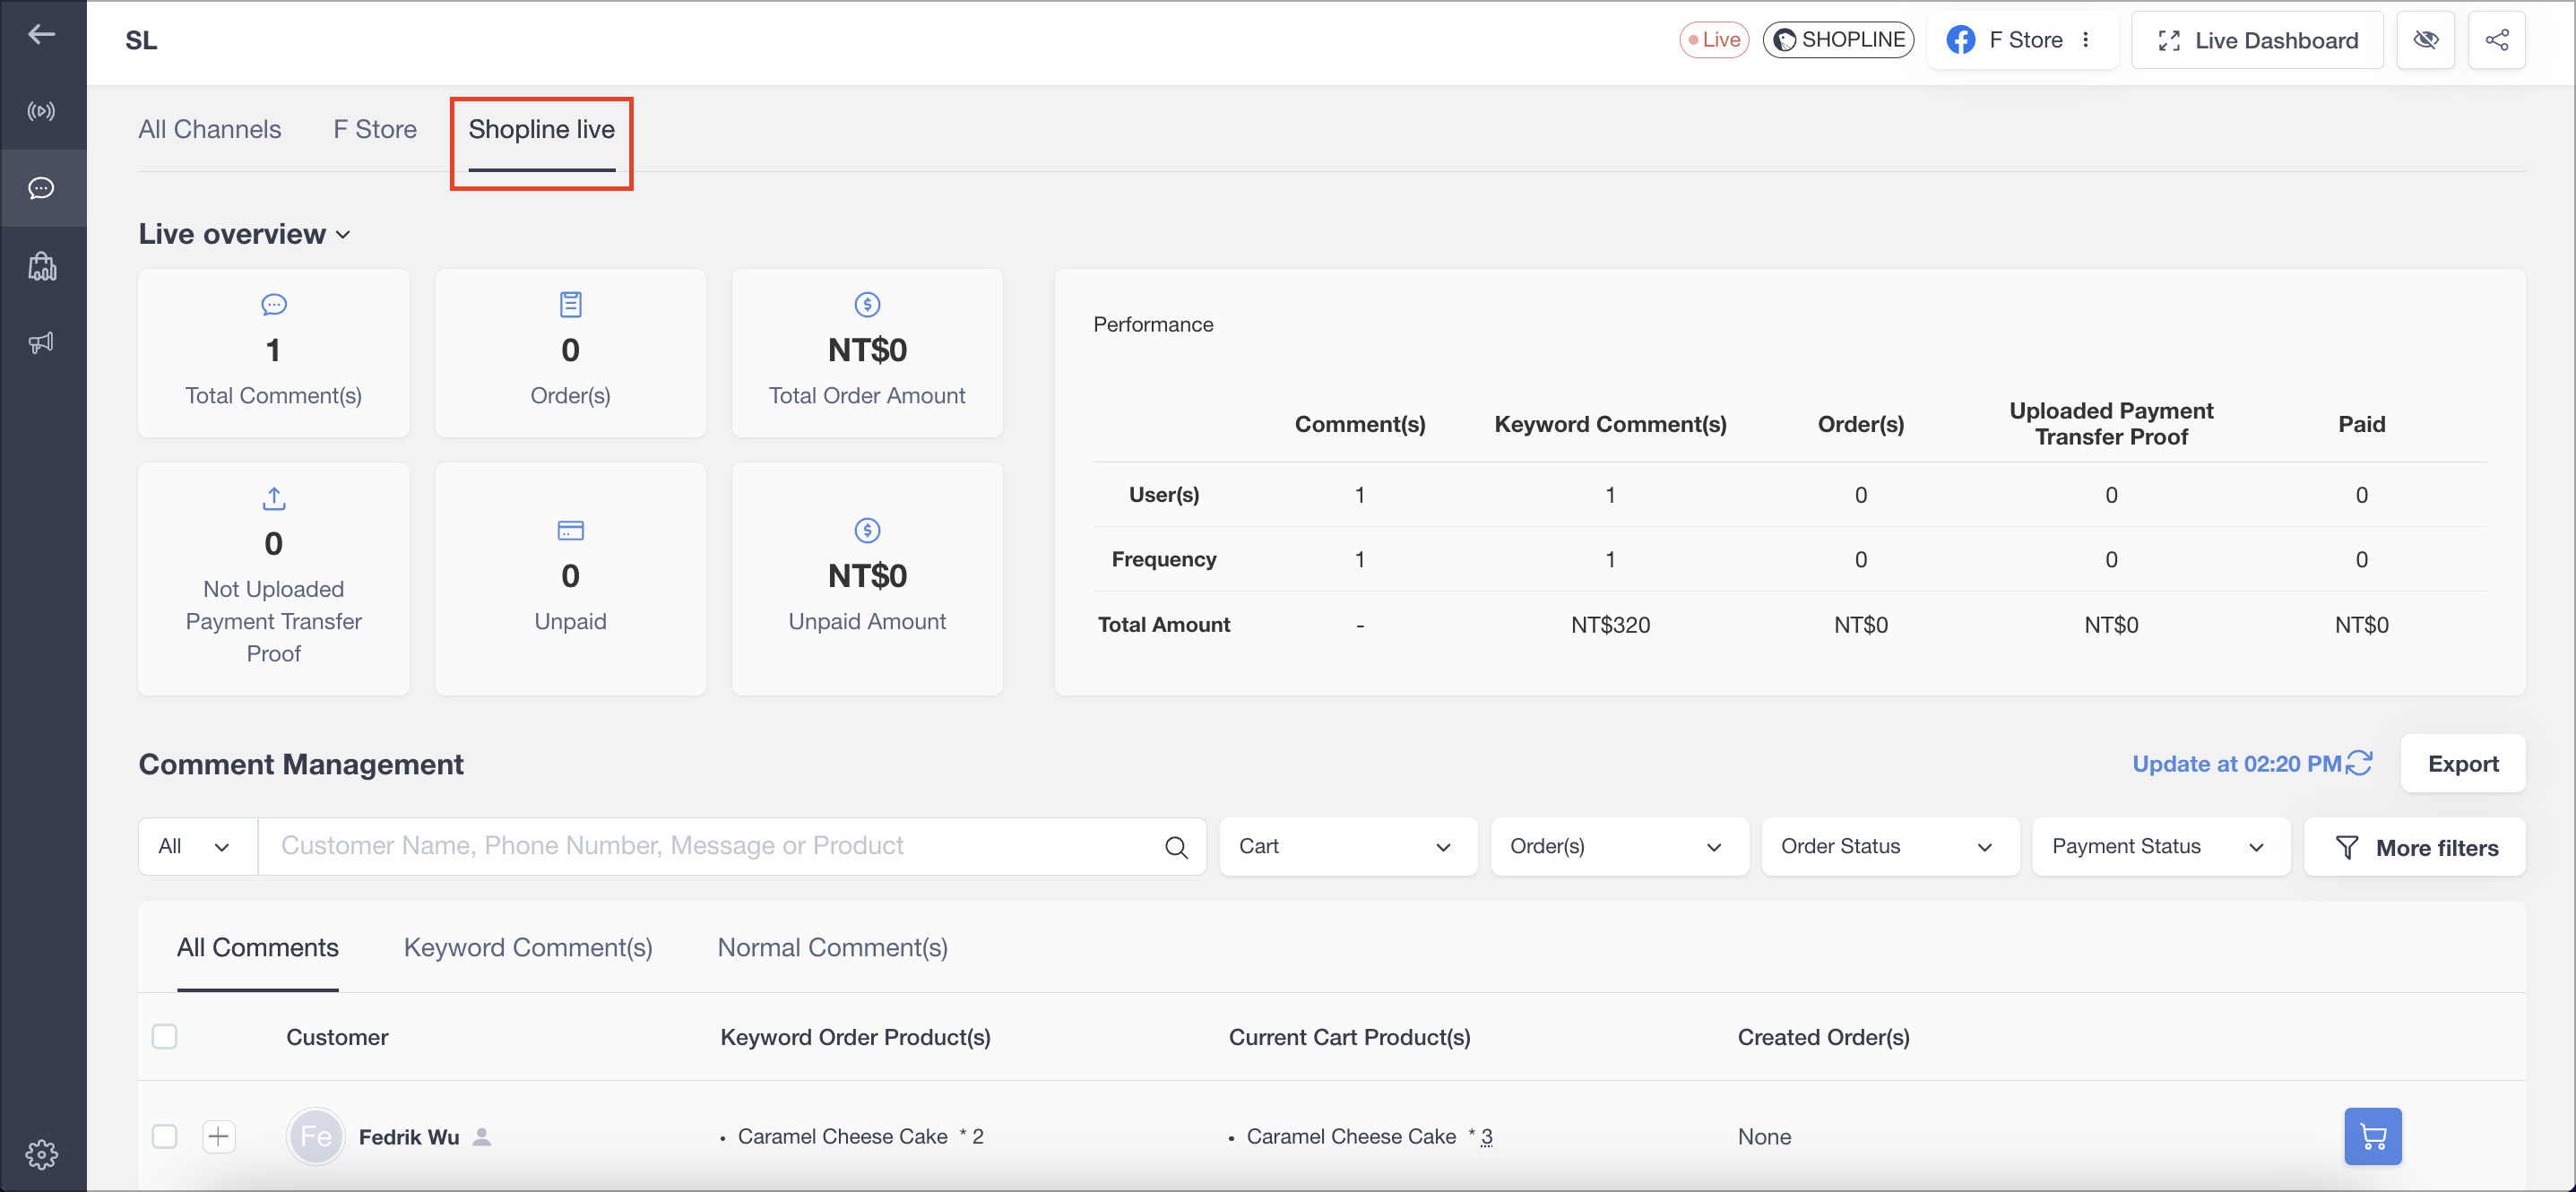
Task: Click the Created Order(s) column header
Action: click(x=1823, y=1037)
